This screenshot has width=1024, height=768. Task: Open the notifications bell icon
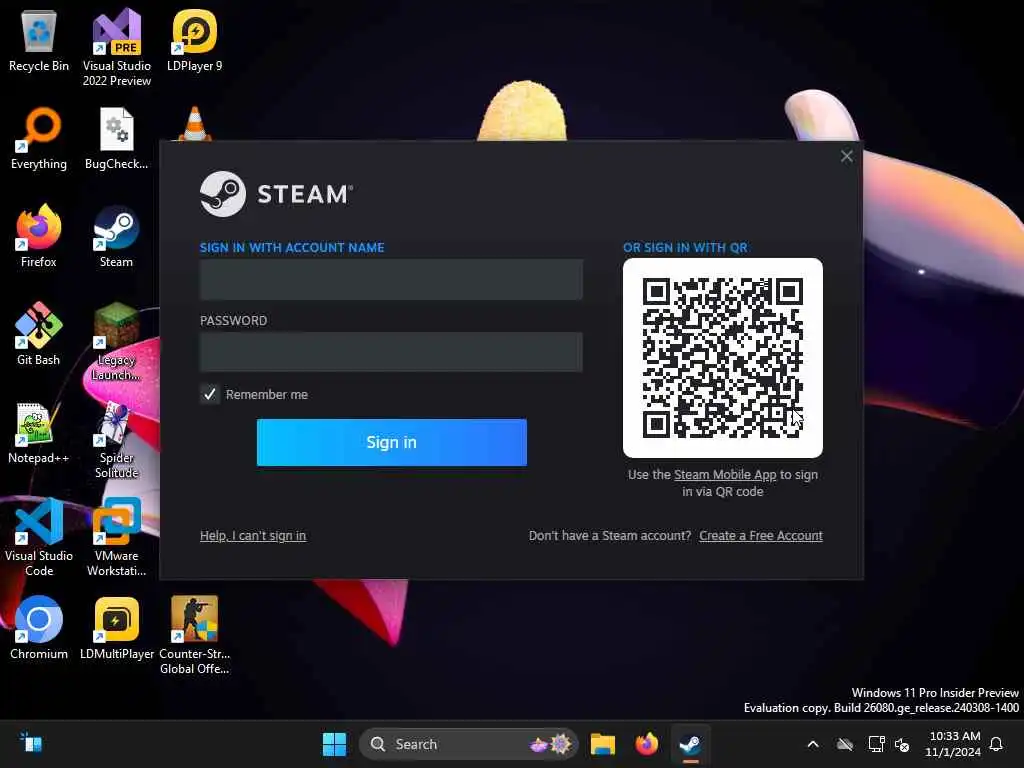996,744
